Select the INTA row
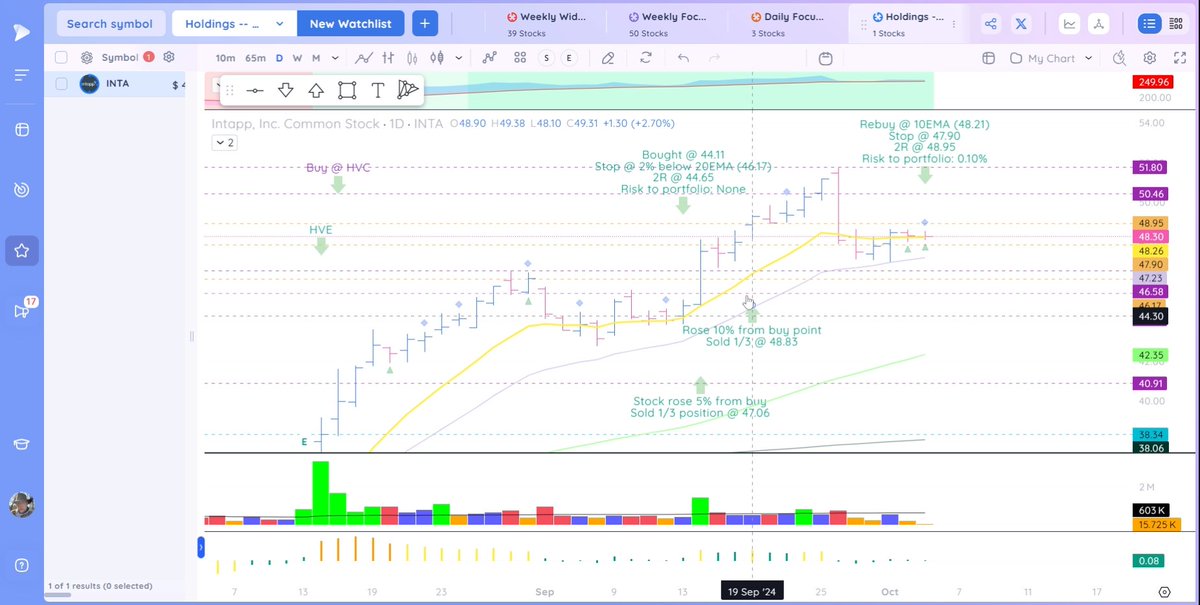 click(x=118, y=84)
